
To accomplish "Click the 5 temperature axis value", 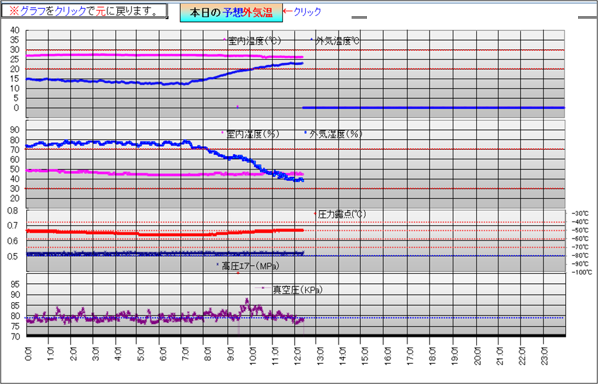I will coord(16,98).
